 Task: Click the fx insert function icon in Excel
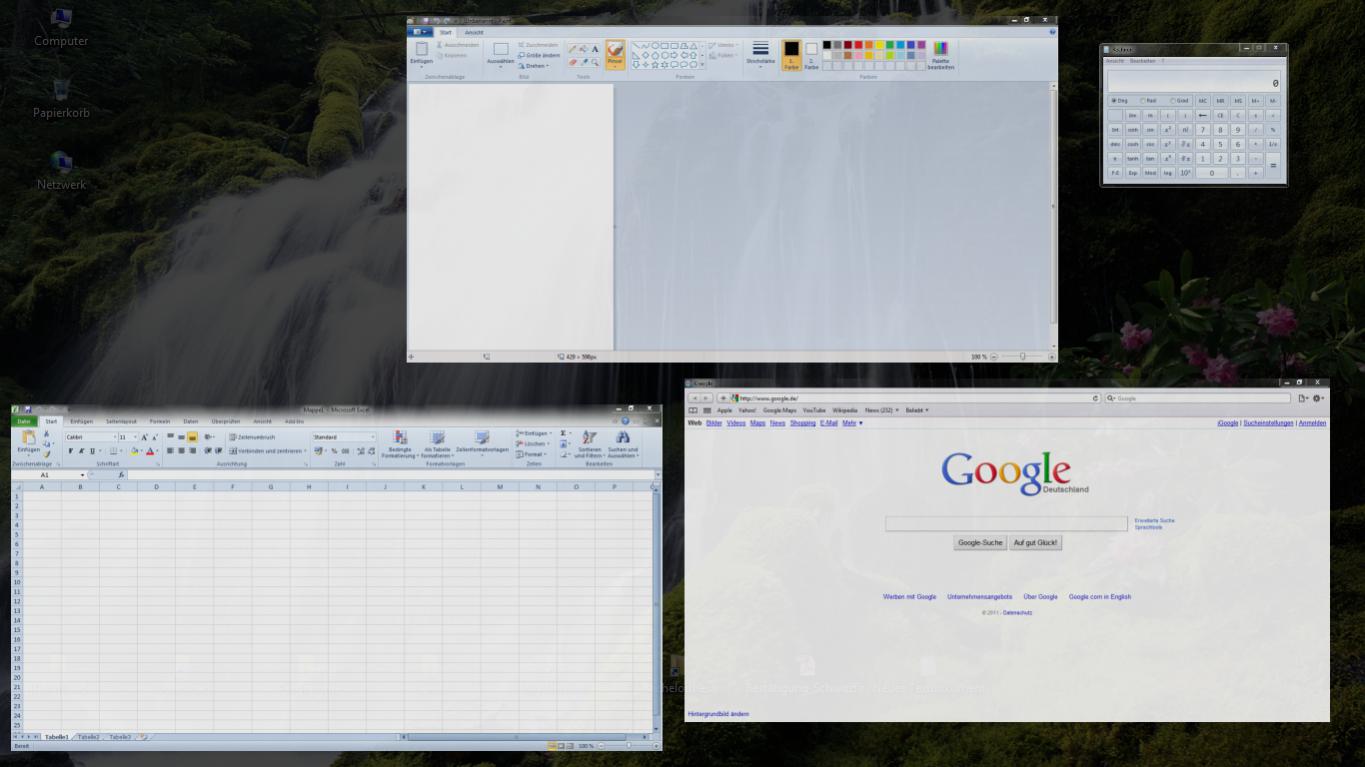[121, 475]
